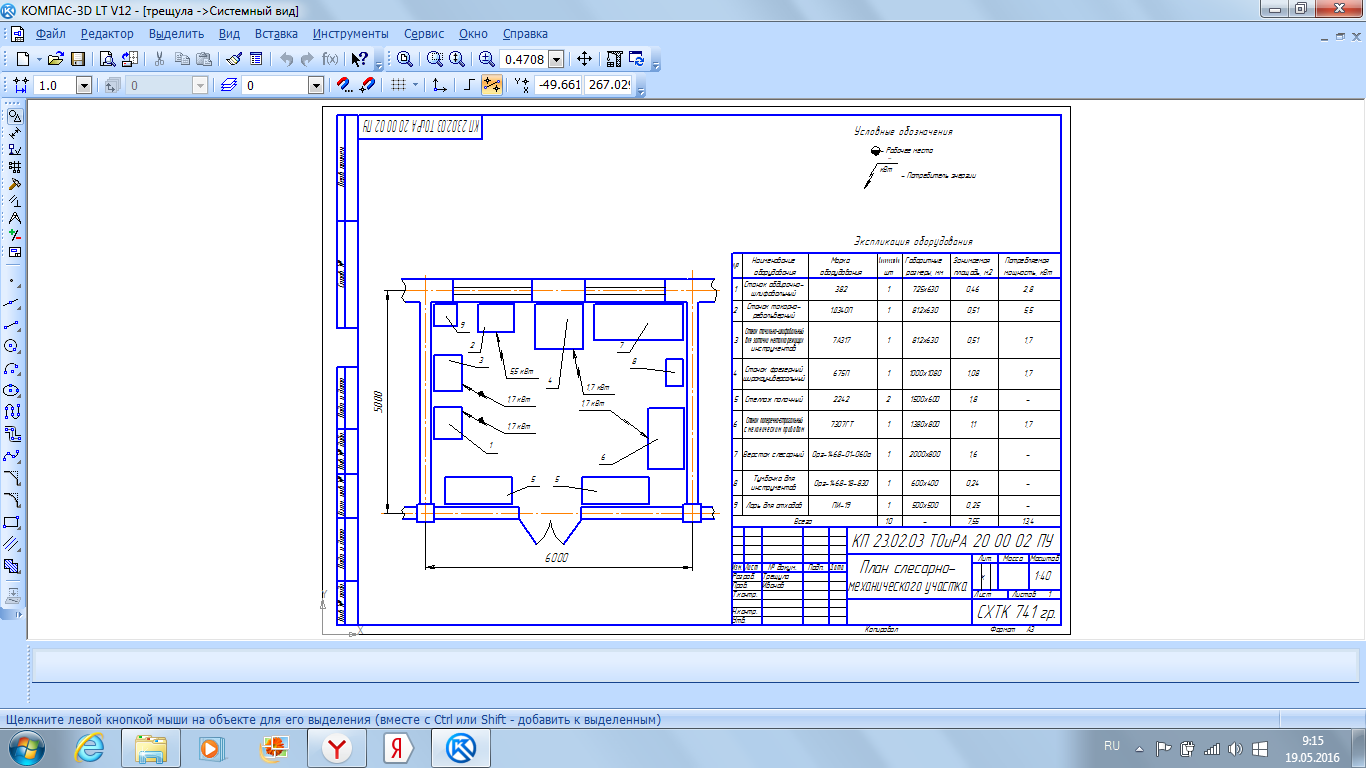Select the Hatching tool

[x=12, y=566]
